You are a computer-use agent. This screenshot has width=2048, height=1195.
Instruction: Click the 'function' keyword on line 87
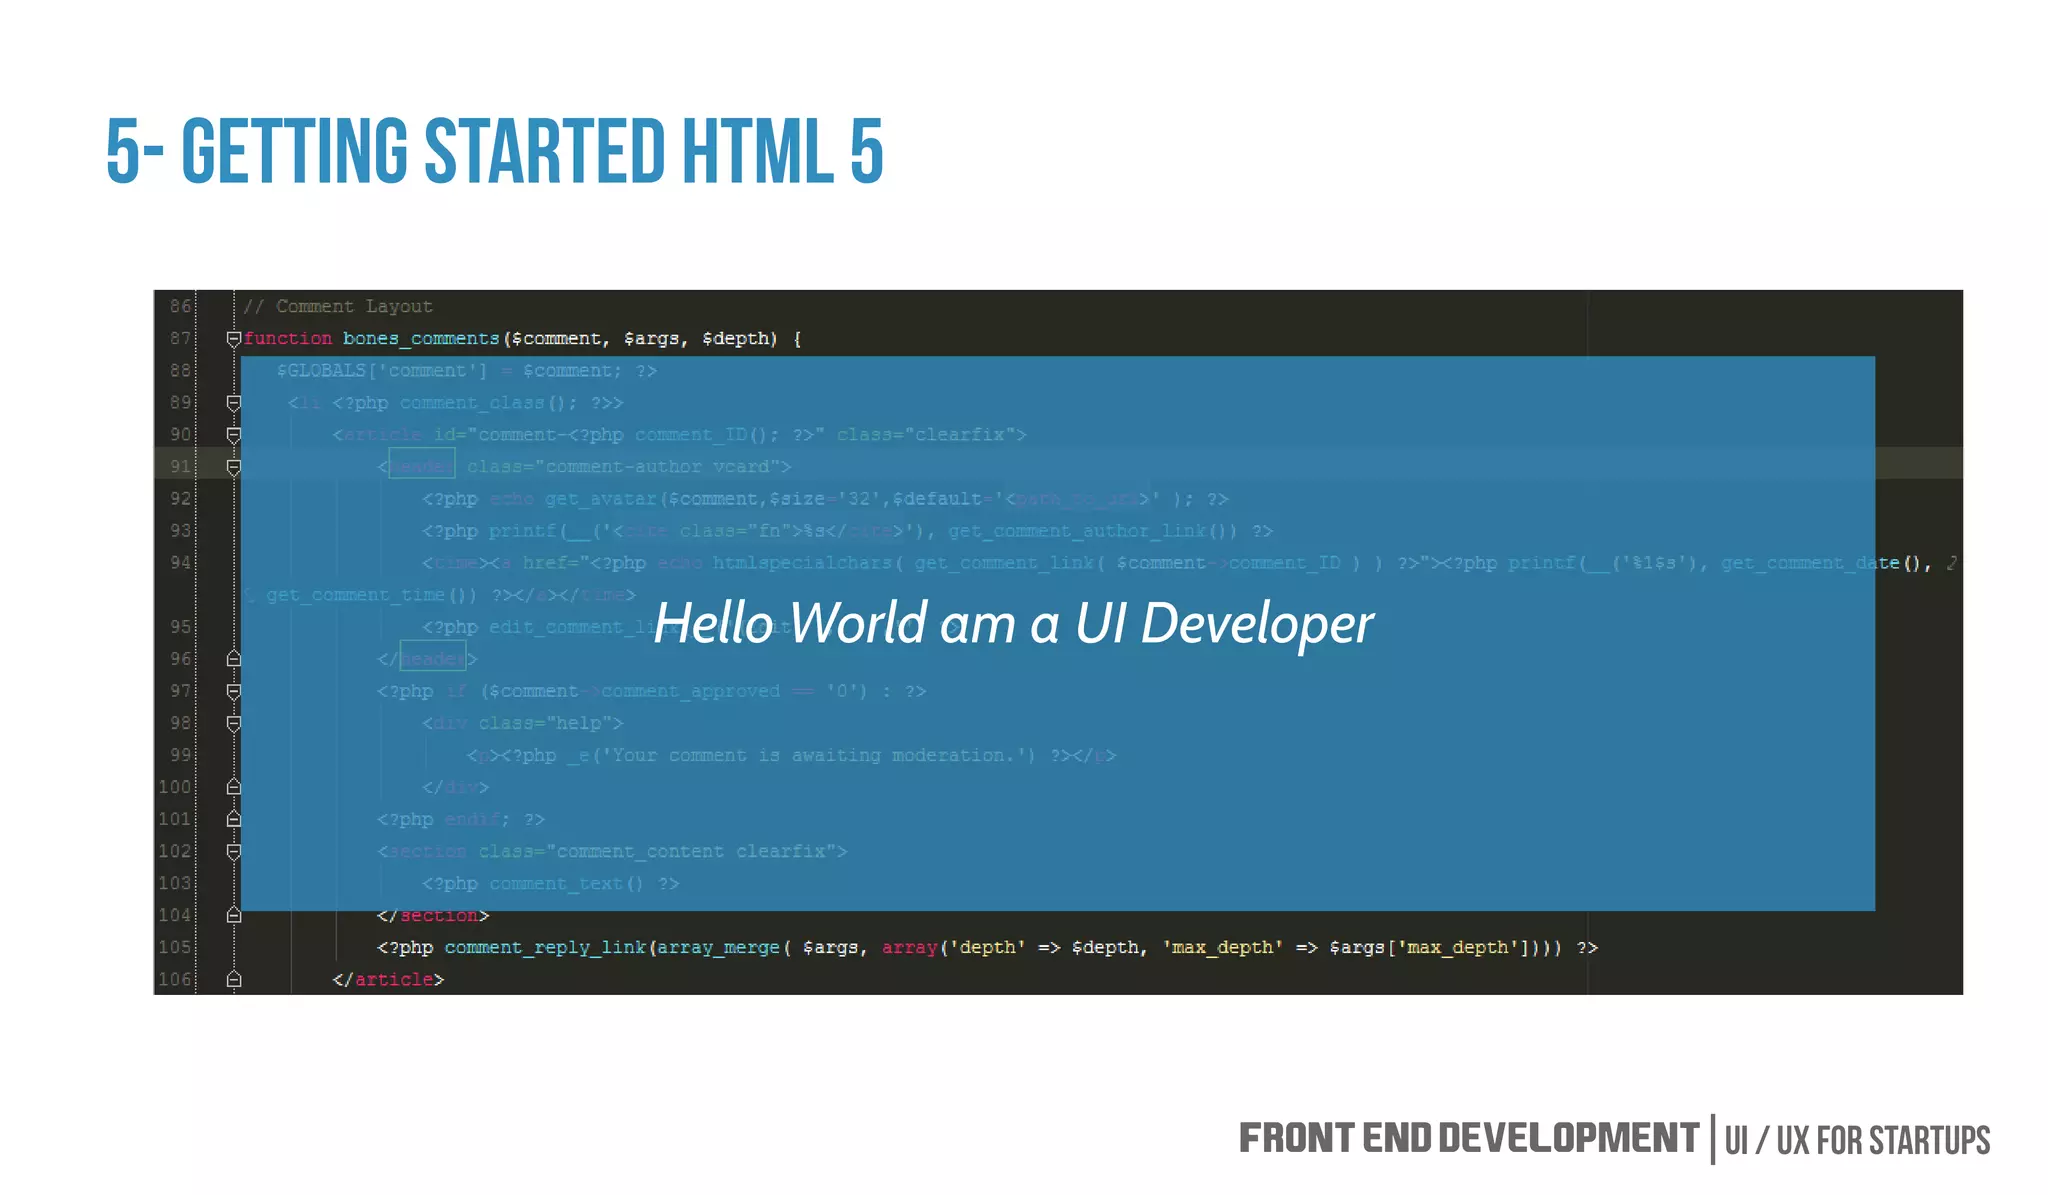(287, 338)
